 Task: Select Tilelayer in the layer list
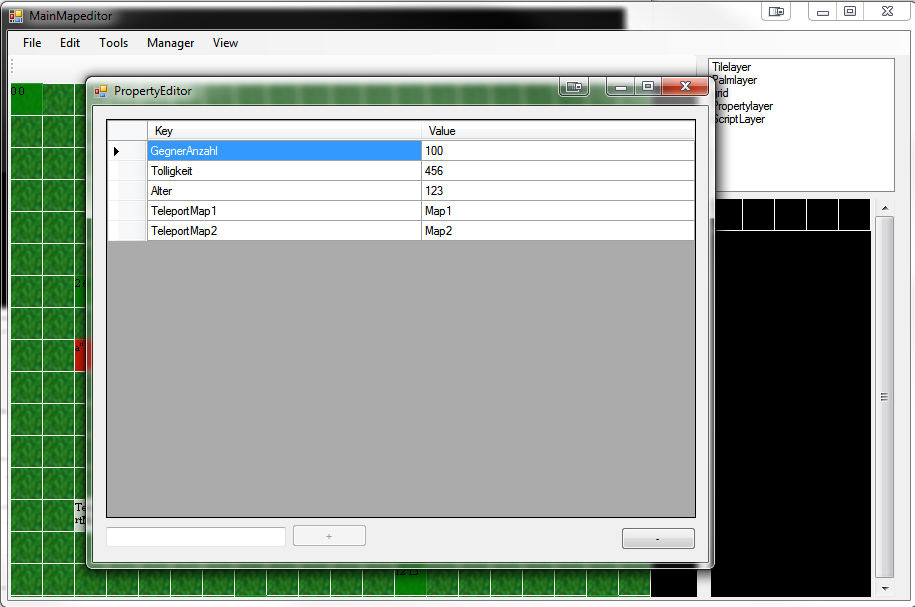tap(731, 67)
